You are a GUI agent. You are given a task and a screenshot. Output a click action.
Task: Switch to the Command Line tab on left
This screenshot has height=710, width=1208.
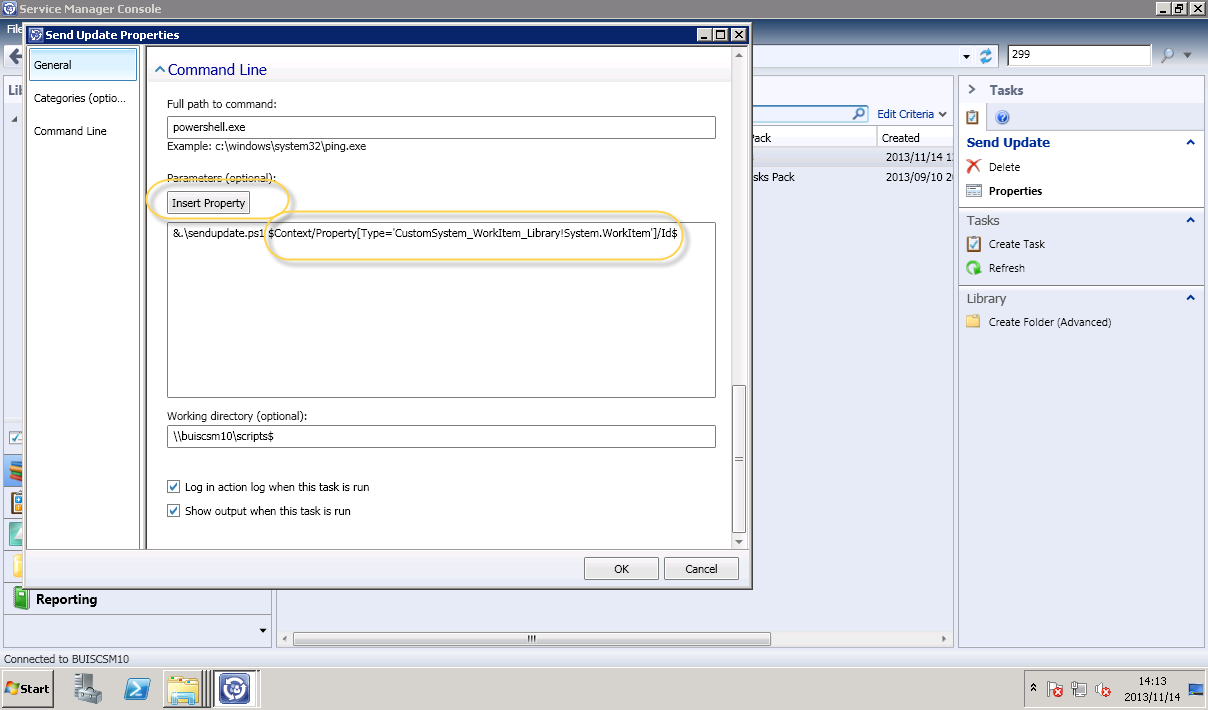pos(70,131)
